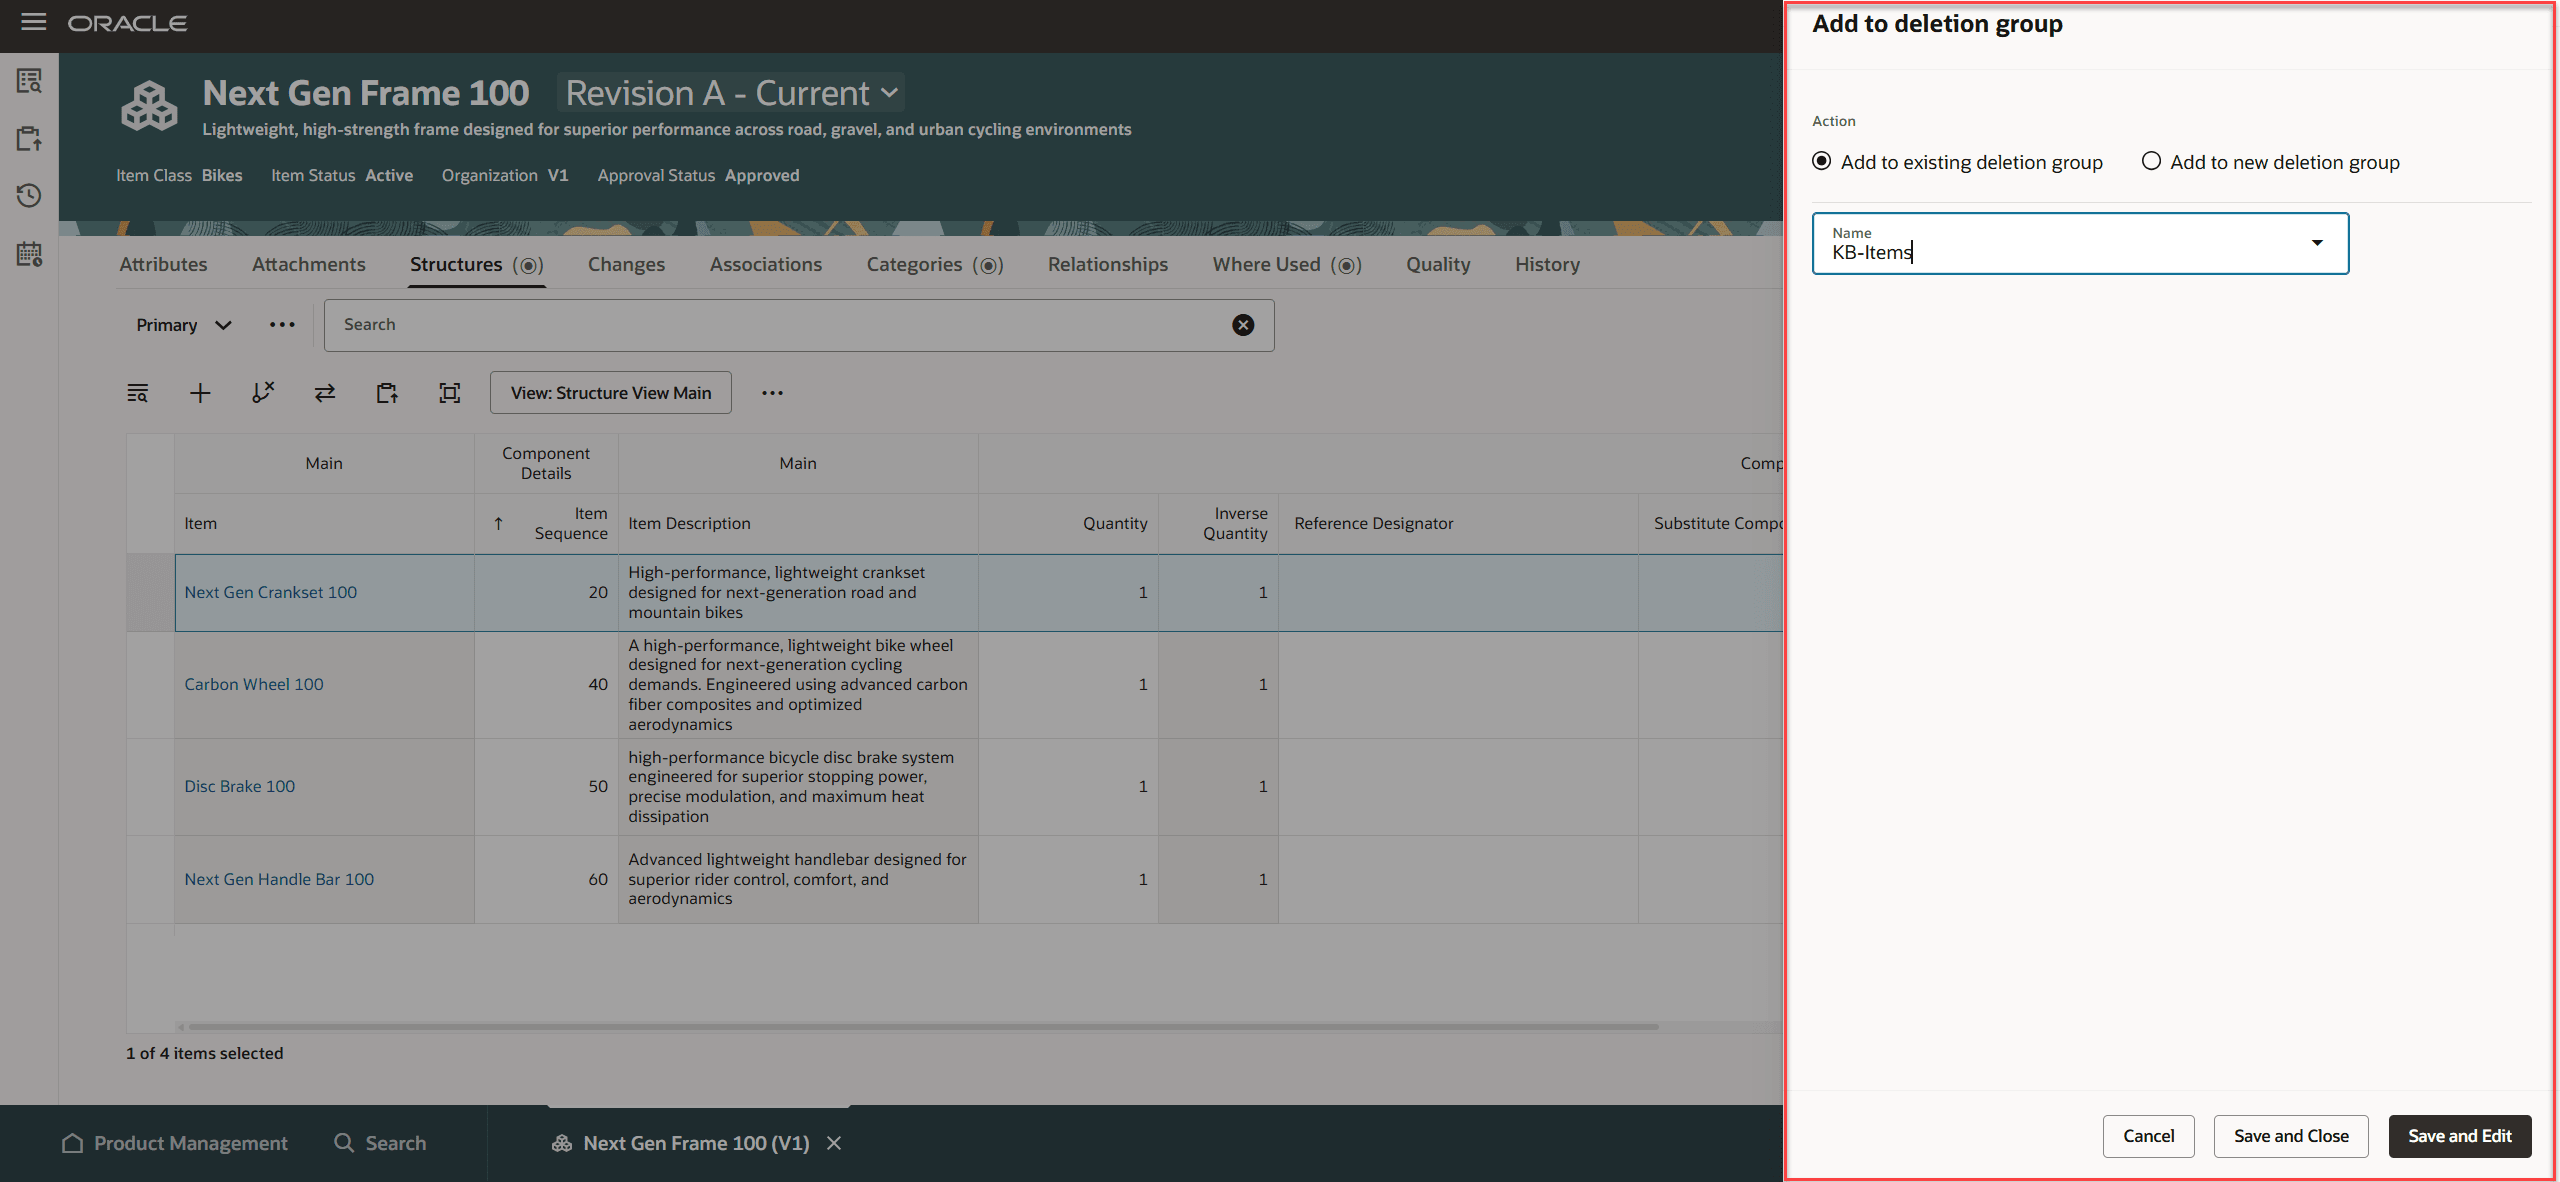Screen dimensions: 2560x1182
Task: Select Add to new deletion group
Action: click(x=2151, y=161)
